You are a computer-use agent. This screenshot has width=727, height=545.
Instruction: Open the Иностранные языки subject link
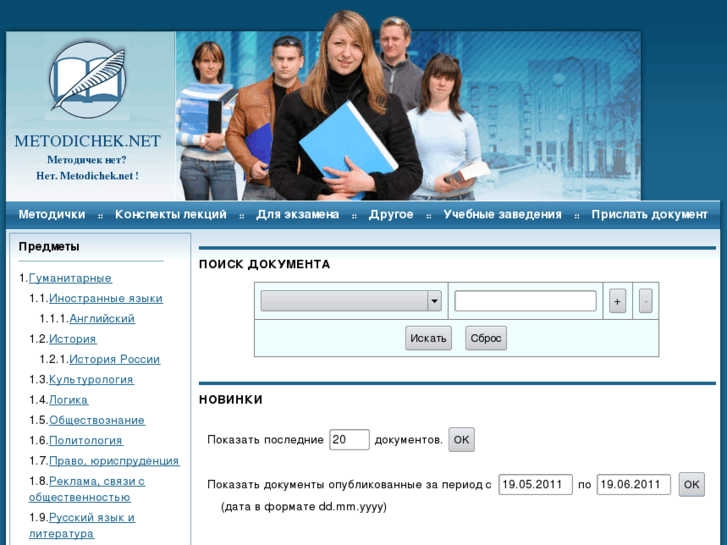pyautogui.click(x=106, y=298)
